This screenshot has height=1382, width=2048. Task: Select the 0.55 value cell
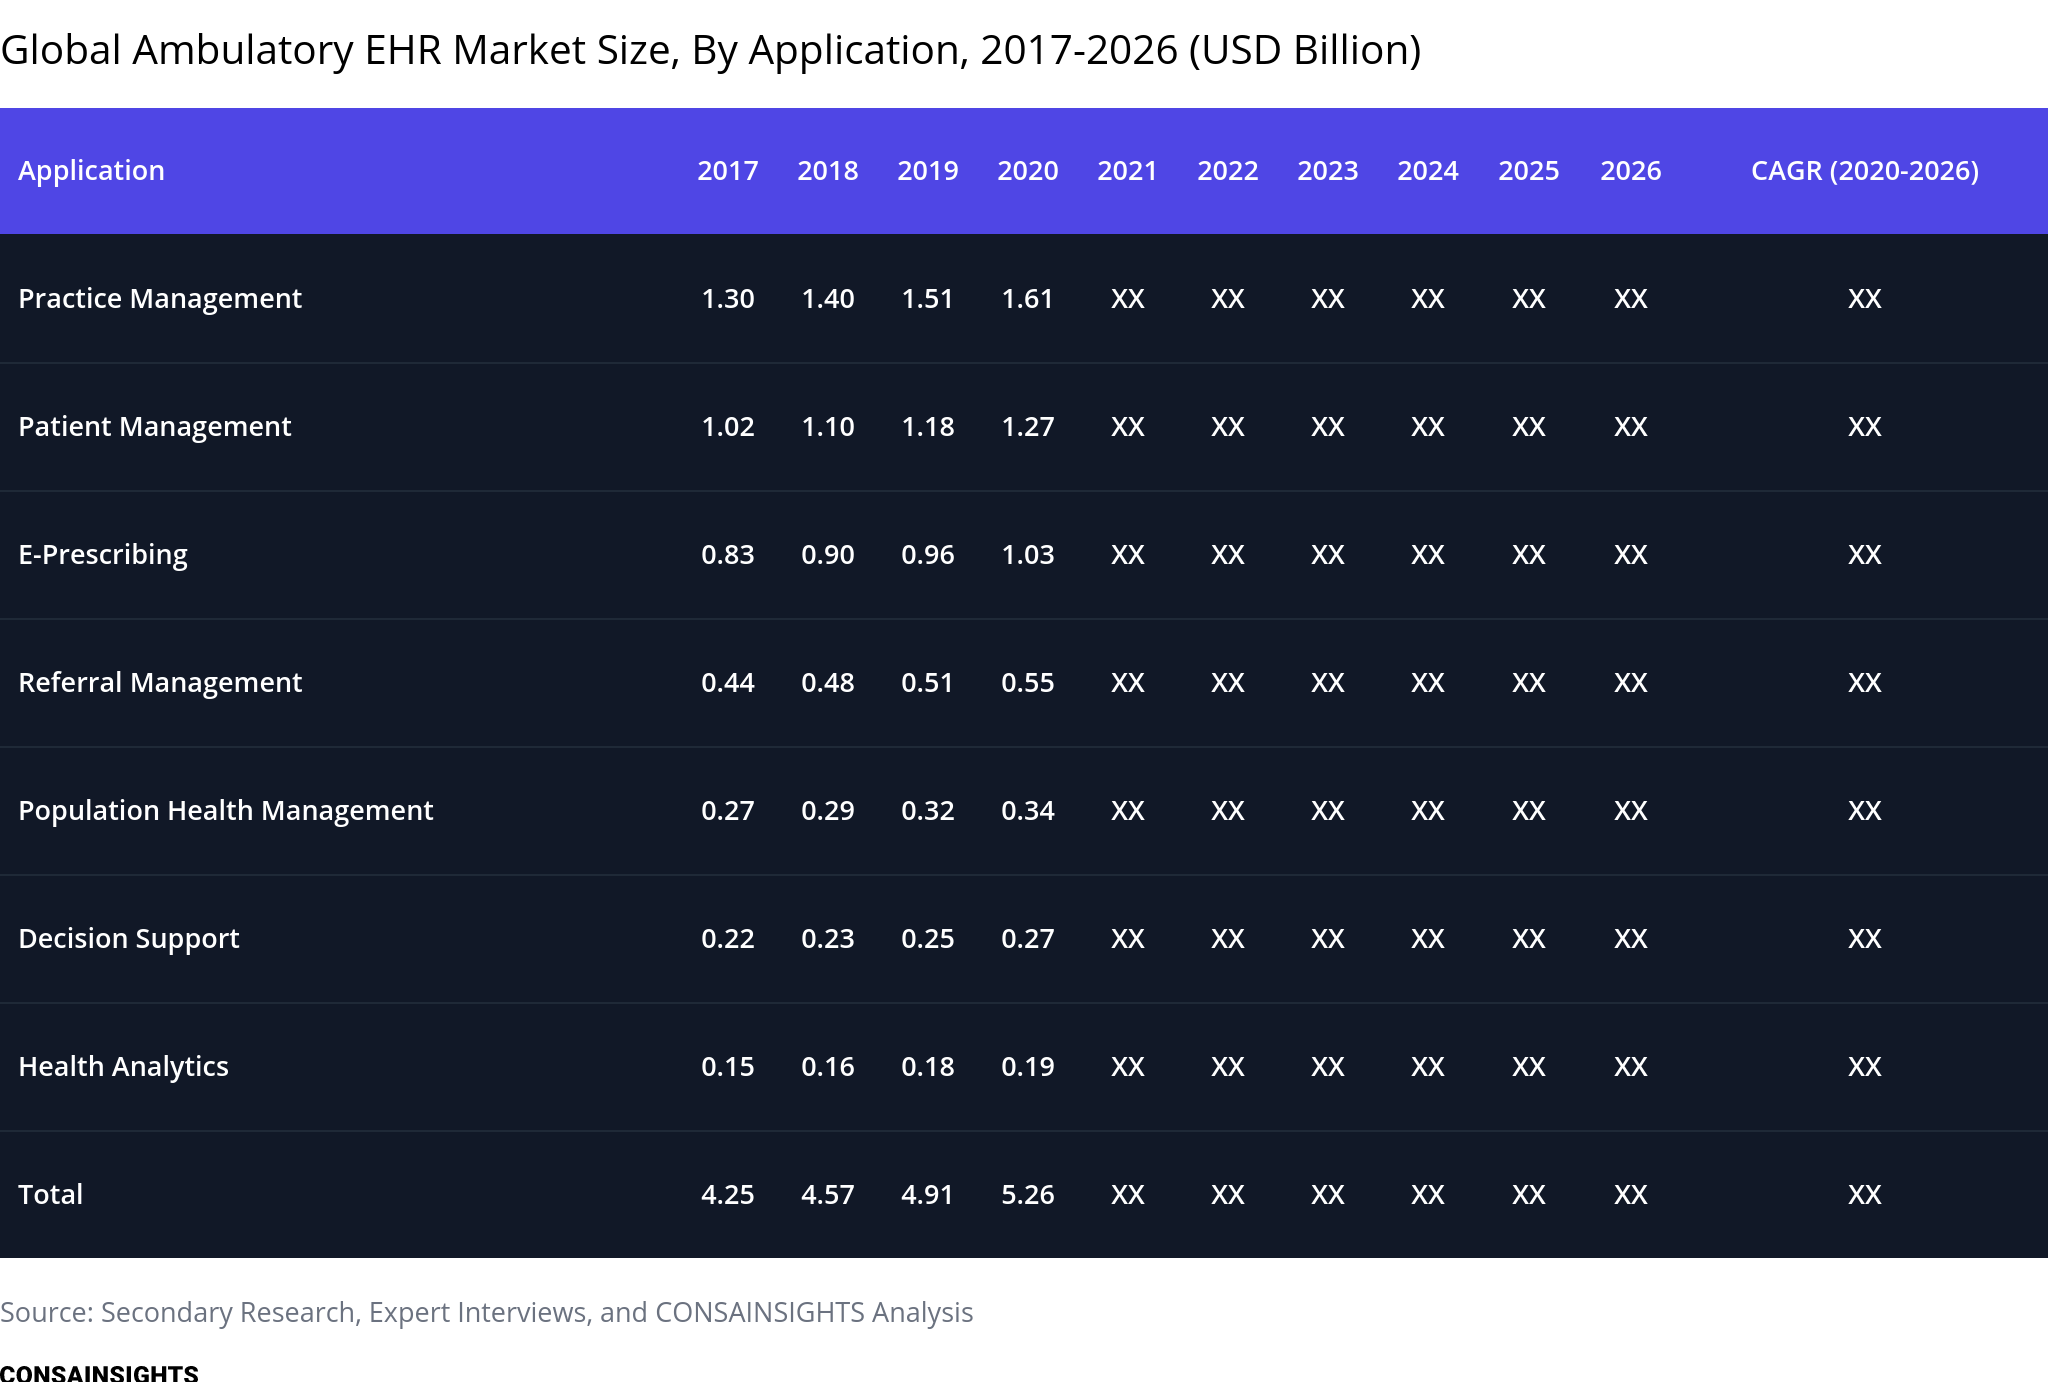point(1028,683)
